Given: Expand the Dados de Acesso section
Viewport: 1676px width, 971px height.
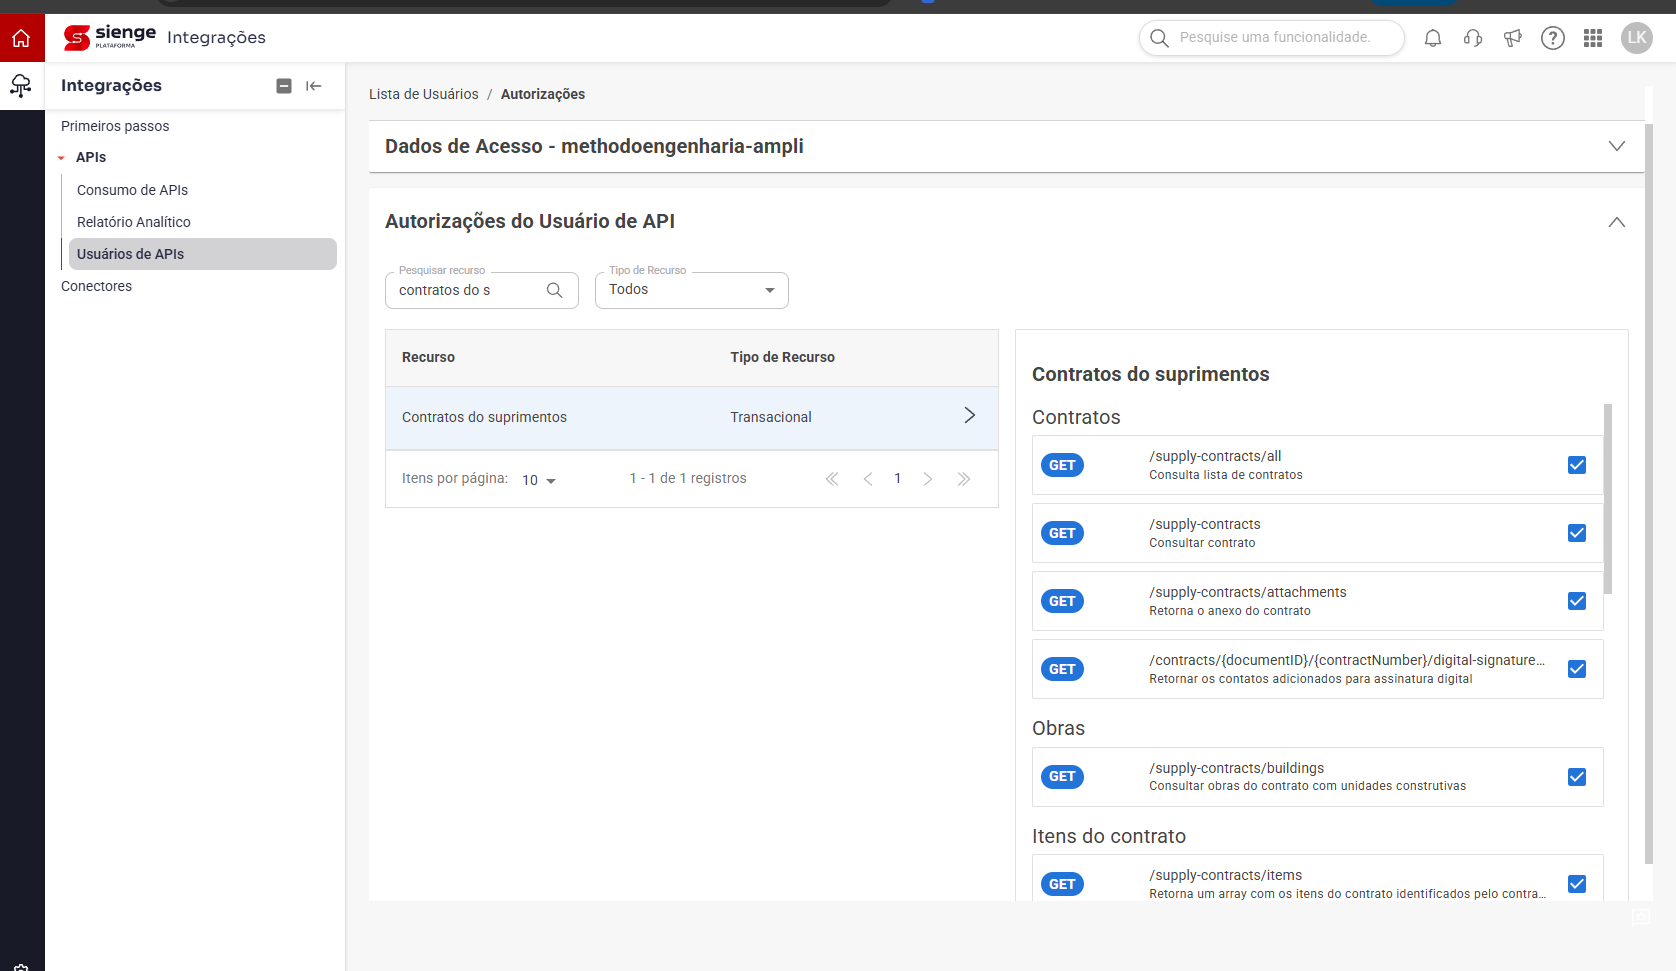Looking at the screenshot, I should click(1616, 146).
